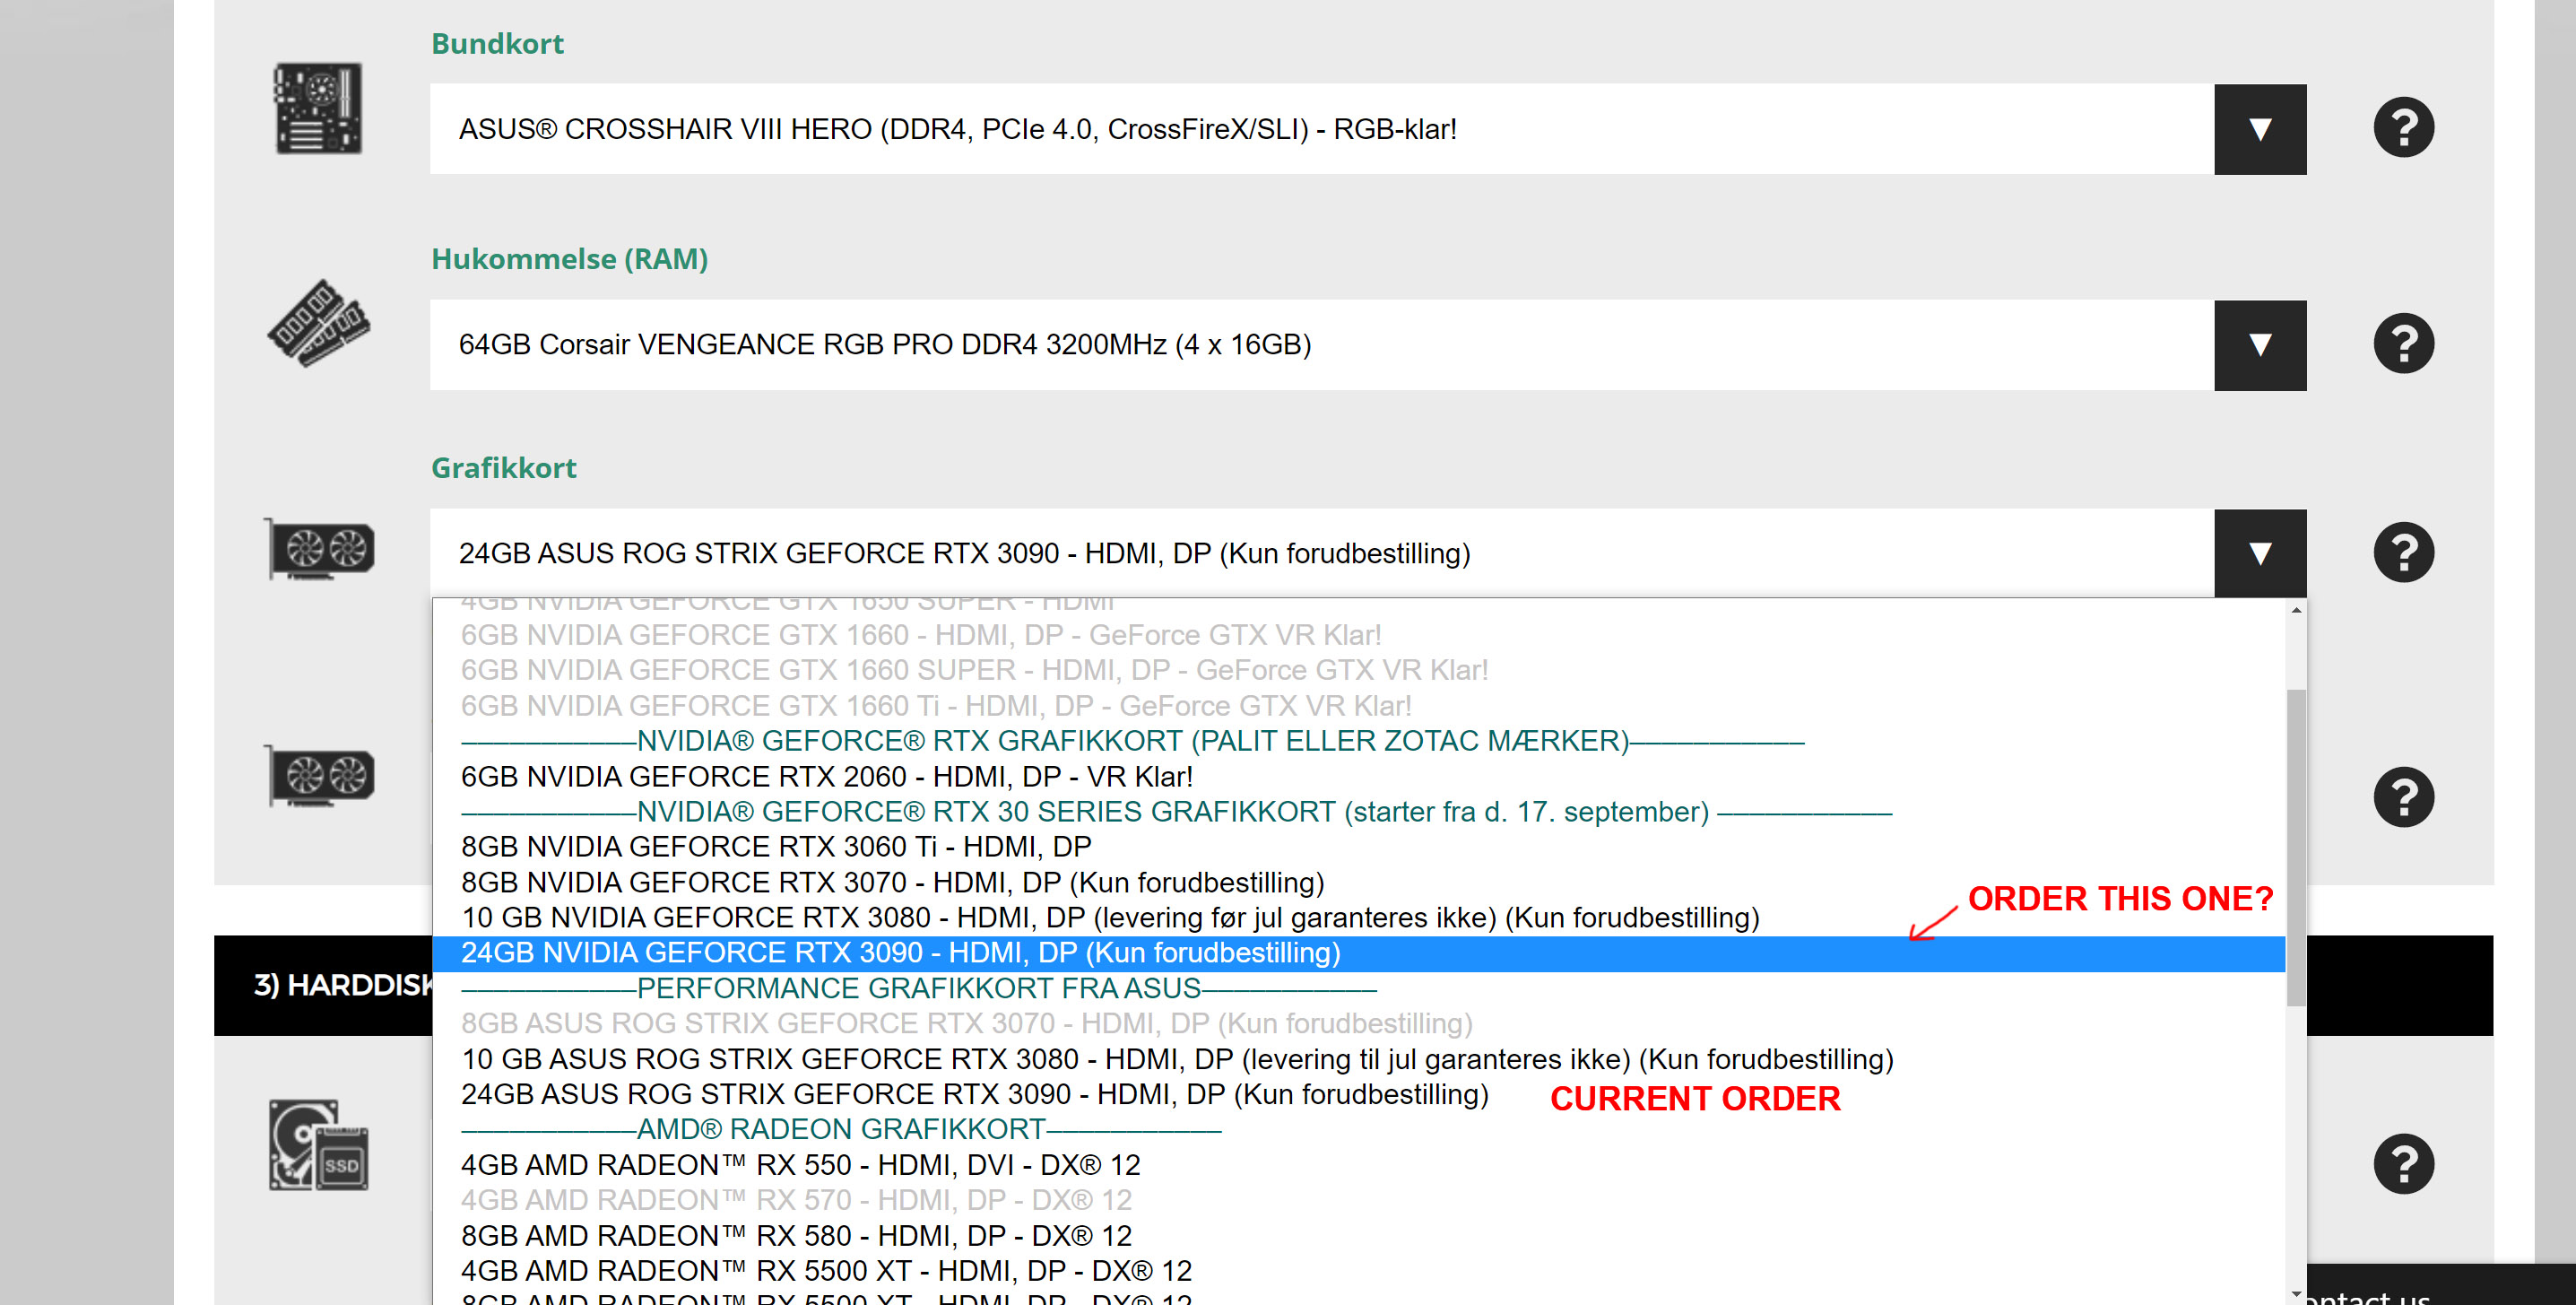The image size is (2576, 1305).
Task: Click NVIDIA RTX 30 SERIES group header
Action: click(1359, 812)
